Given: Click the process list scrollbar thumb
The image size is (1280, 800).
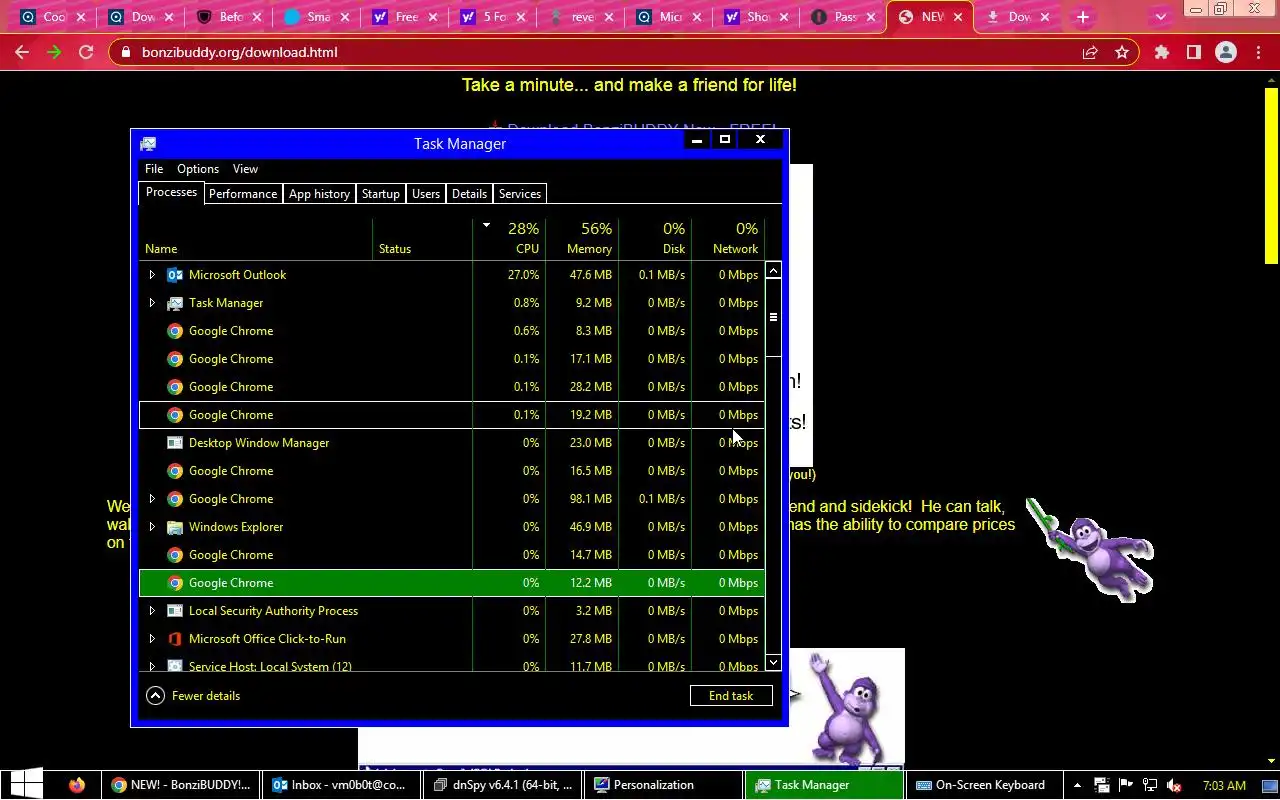Looking at the screenshot, I should pos(773,318).
